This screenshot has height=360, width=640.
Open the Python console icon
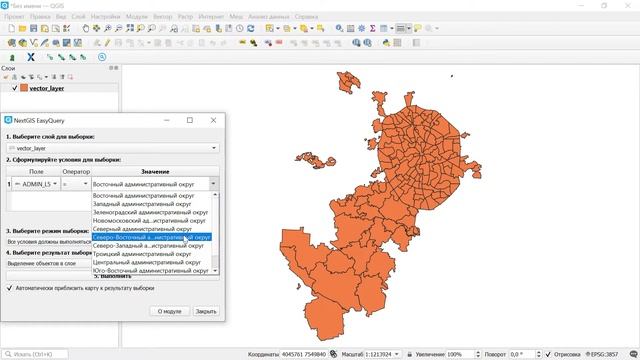click(x=386, y=42)
